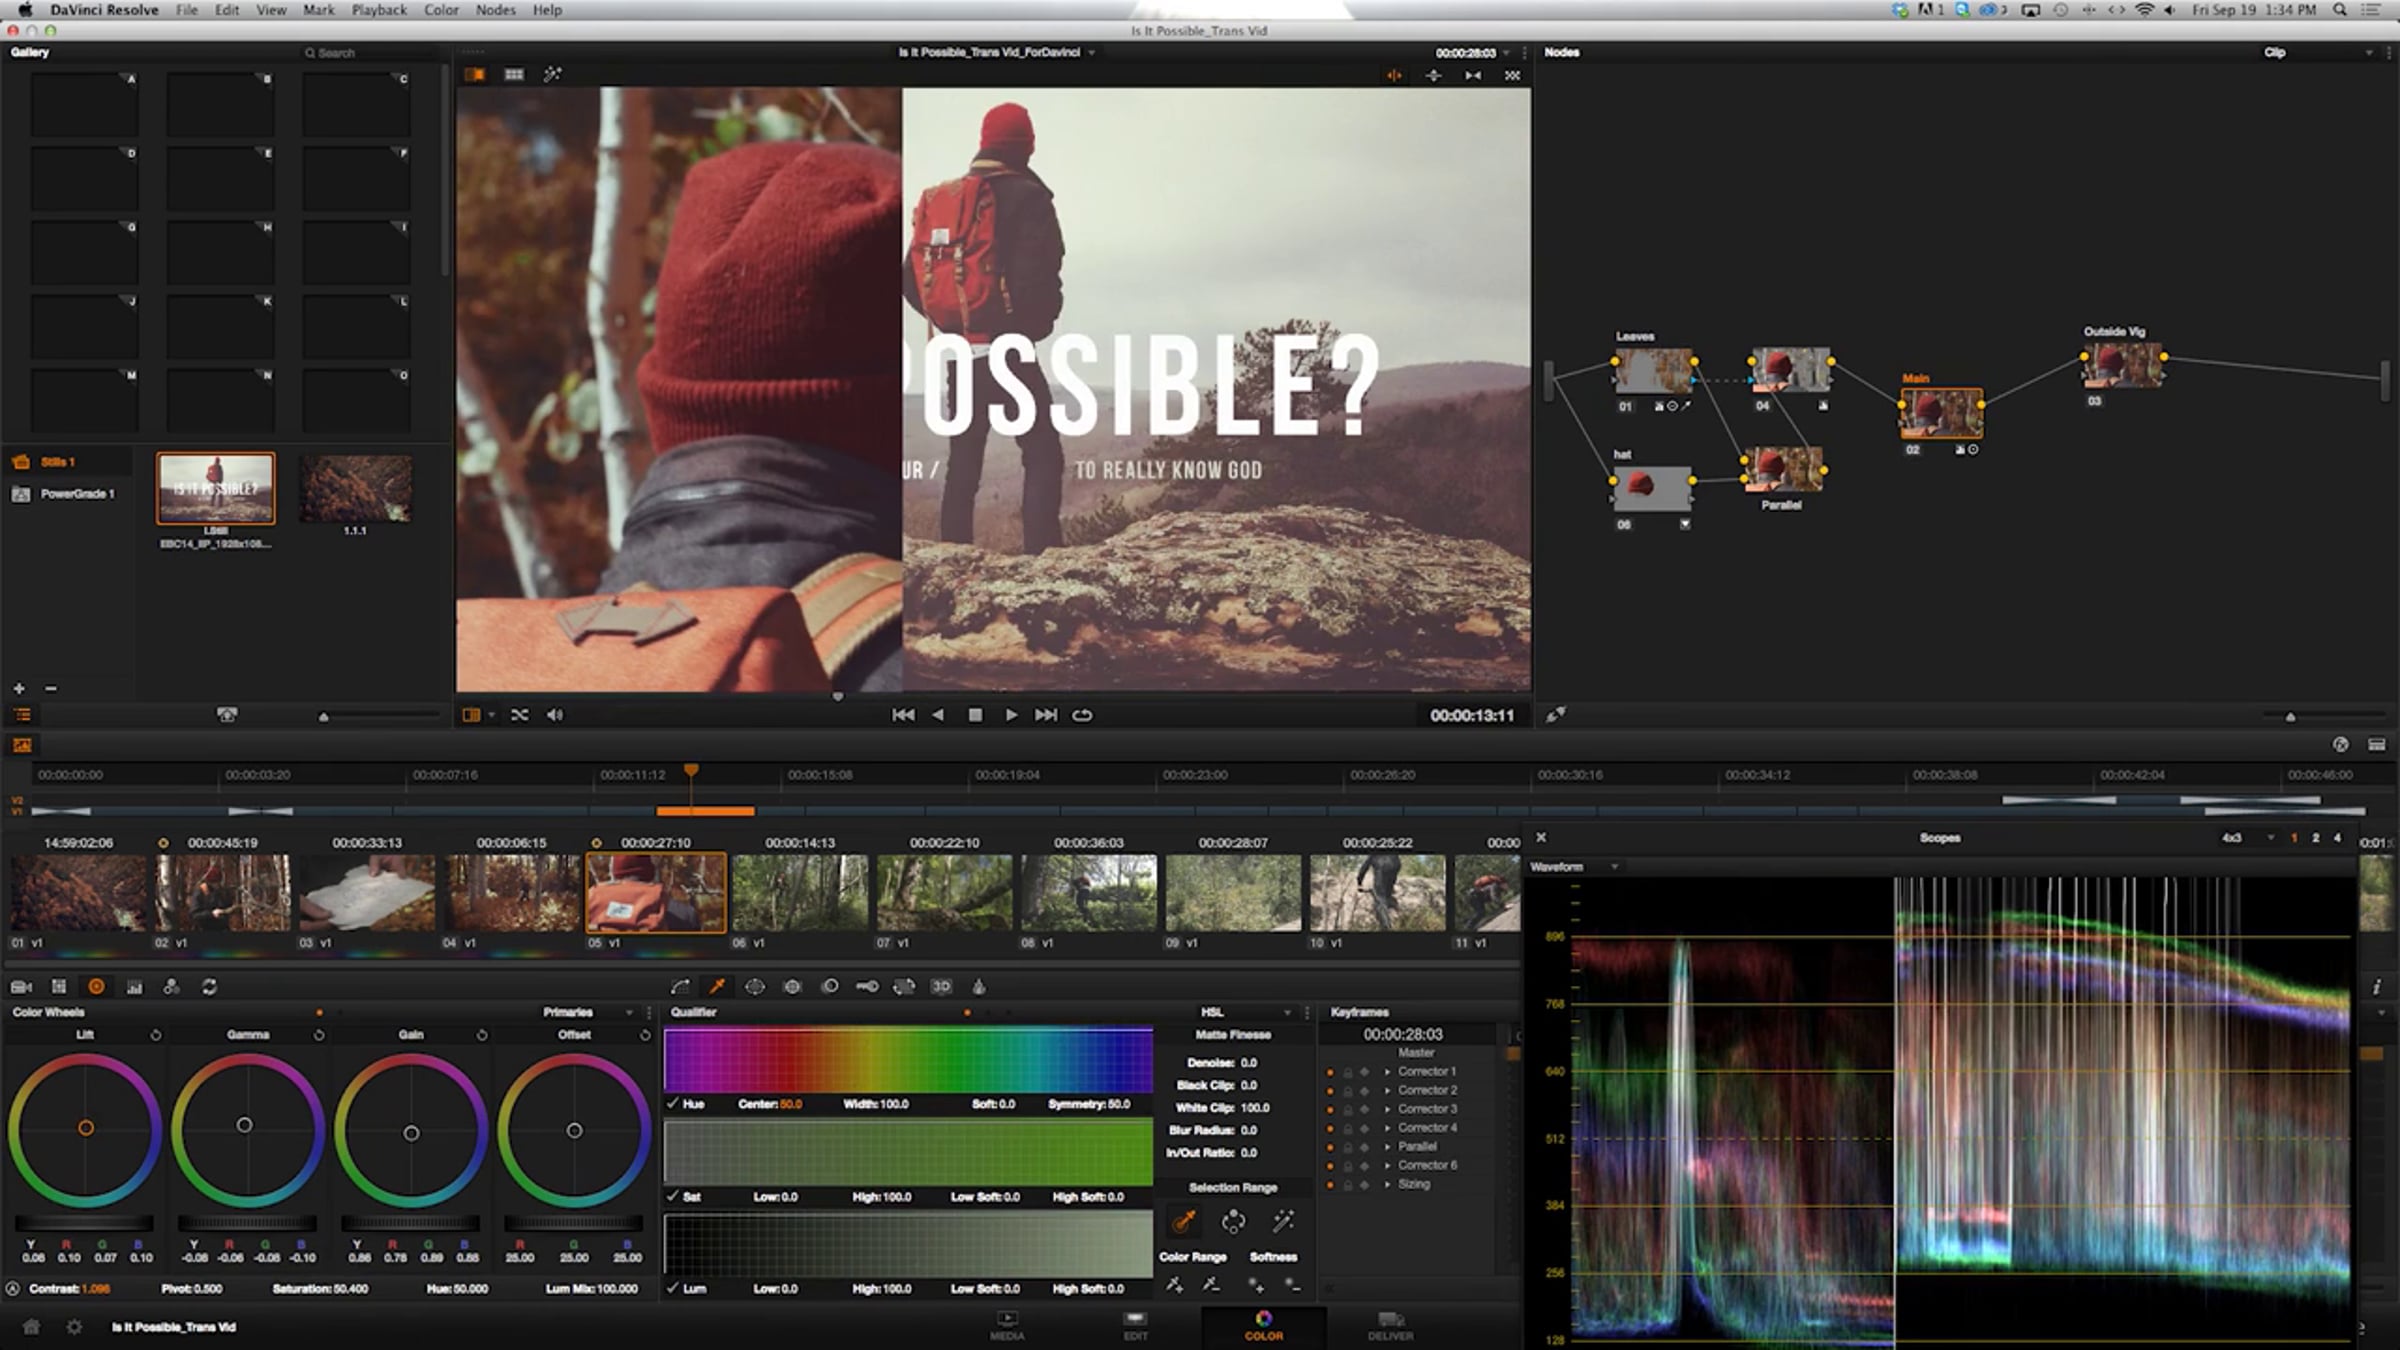Open the timeline name dropdown above viewer

click(997, 52)
